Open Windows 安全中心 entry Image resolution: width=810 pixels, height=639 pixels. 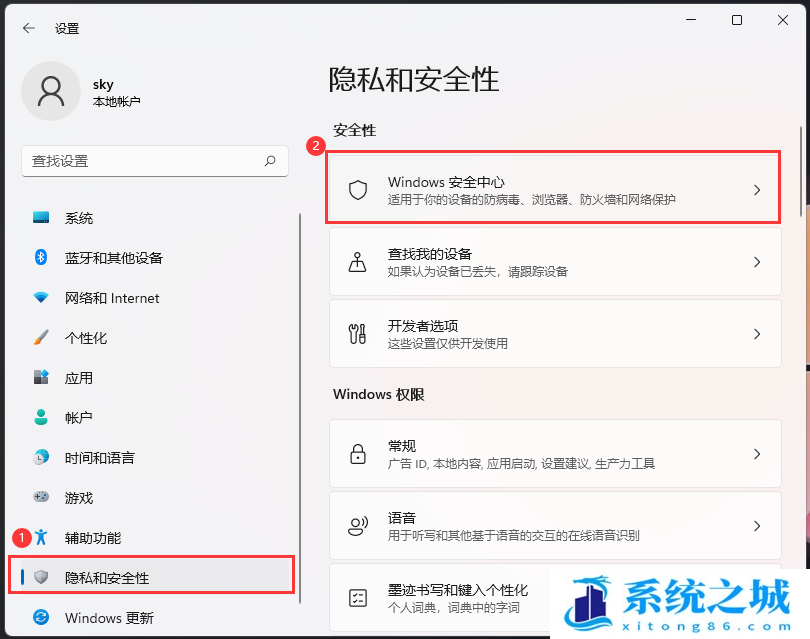[x=555, y=190]
